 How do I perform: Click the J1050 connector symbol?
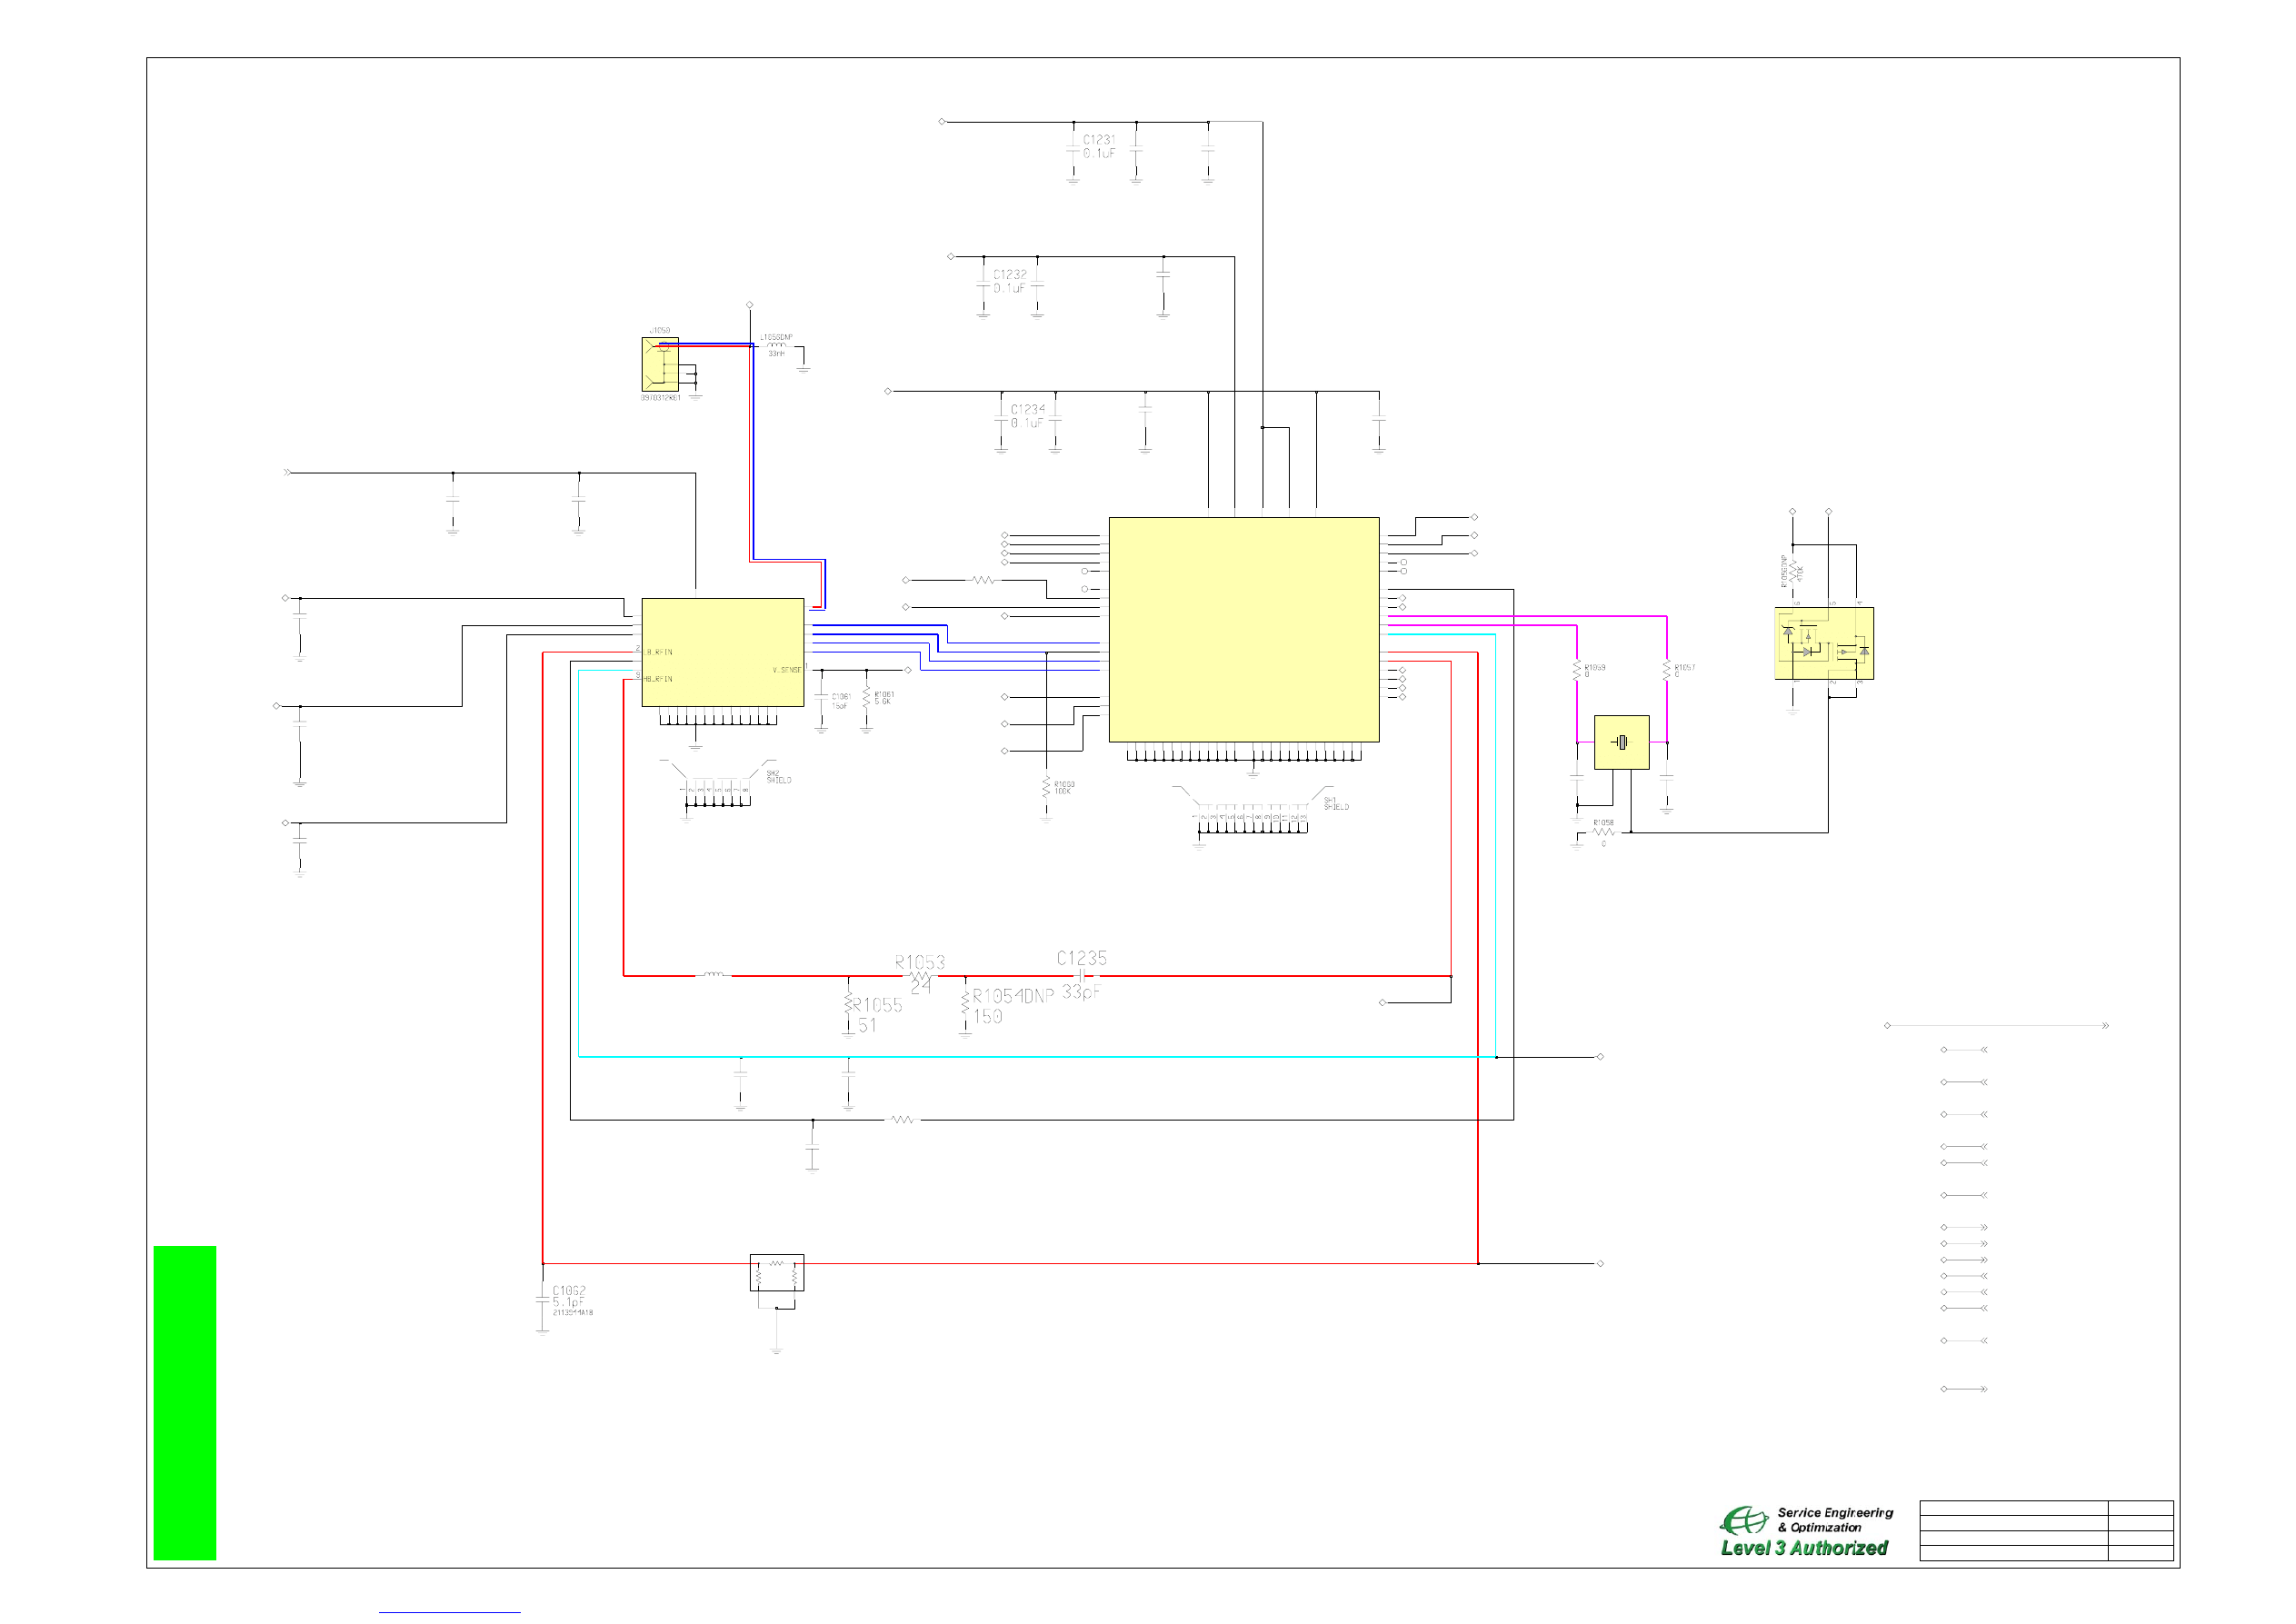point(660,364)
